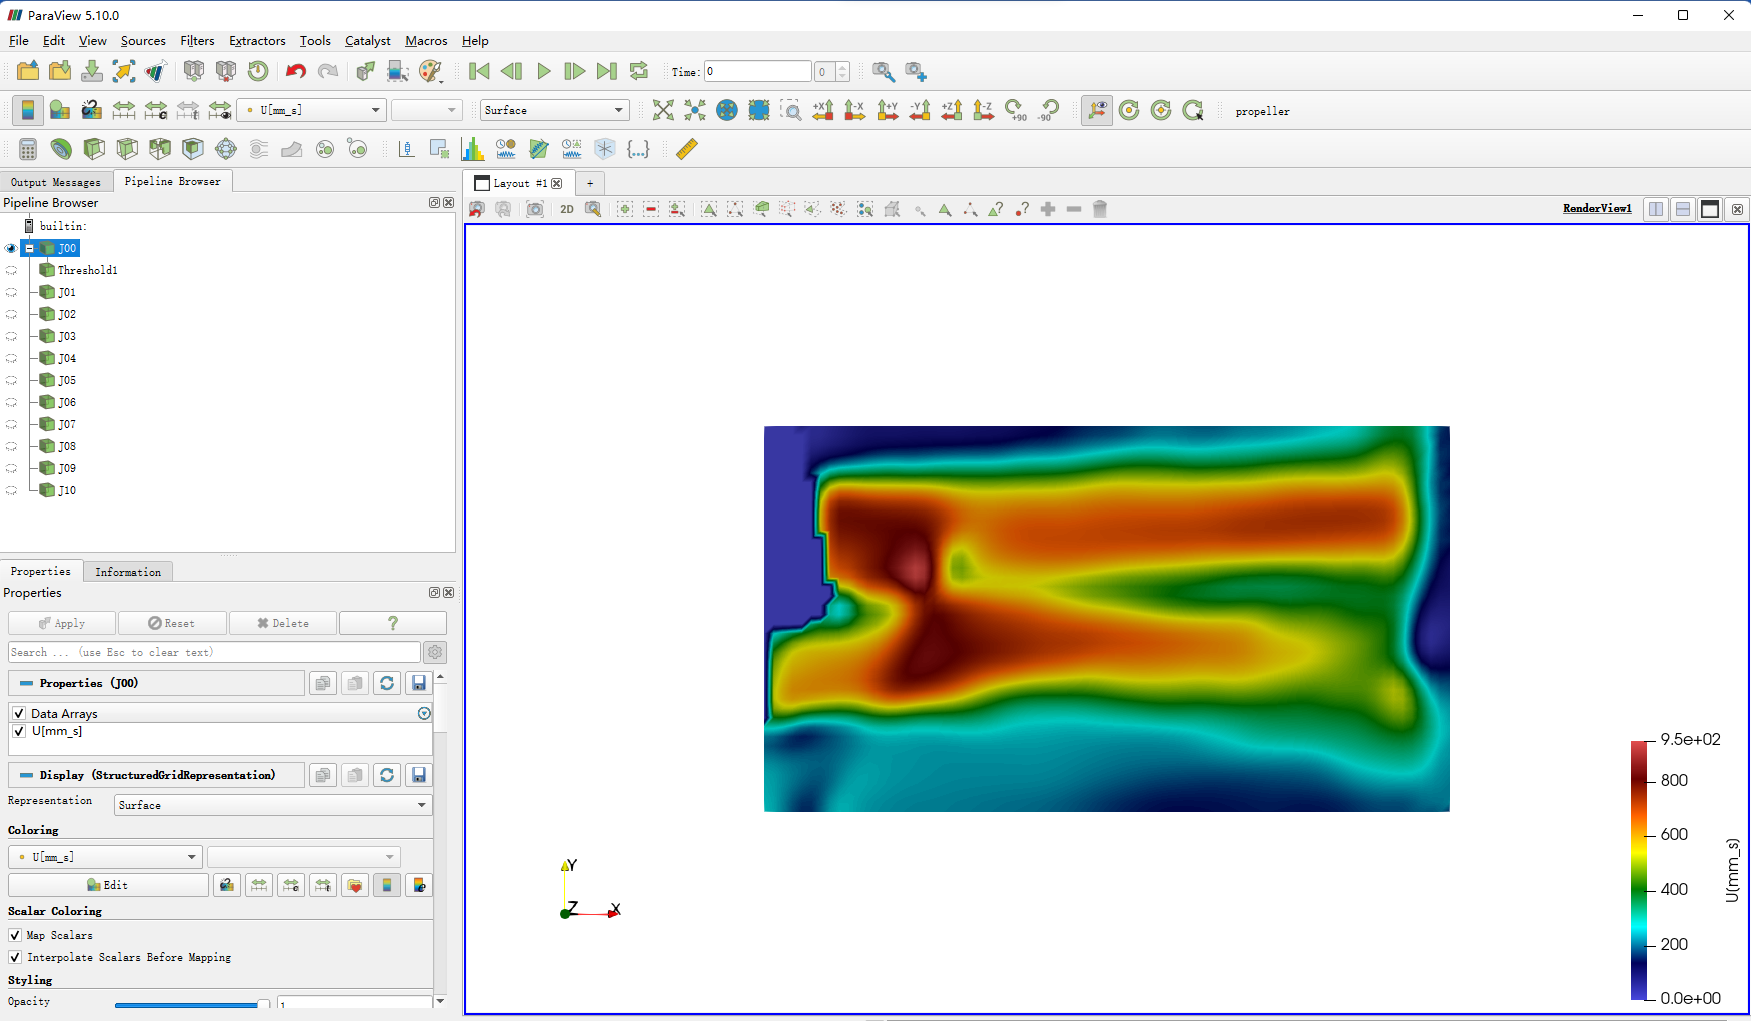Click the Undo red arrow icon
The width and height of the screenshot is (1752, 1022).
[x=295, y=71]
